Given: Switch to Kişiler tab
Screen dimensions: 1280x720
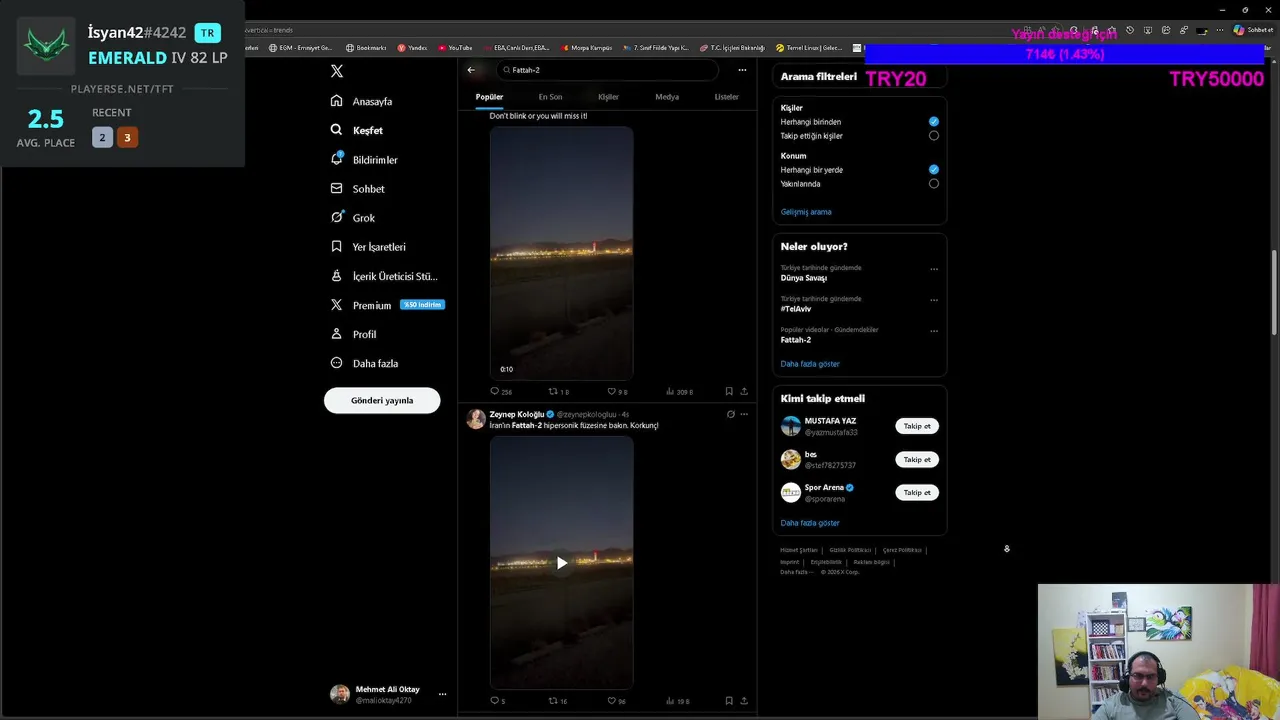Looking at the screenshot, I should [608, 97].
